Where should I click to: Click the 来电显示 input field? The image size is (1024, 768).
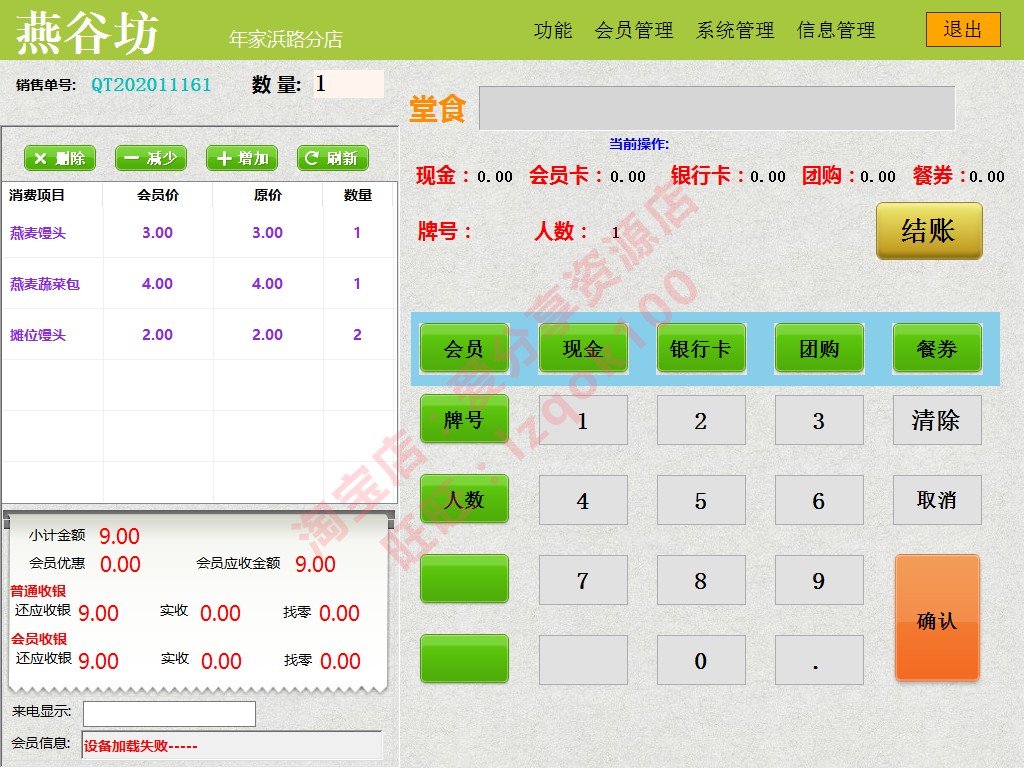(x=169, y=714)
